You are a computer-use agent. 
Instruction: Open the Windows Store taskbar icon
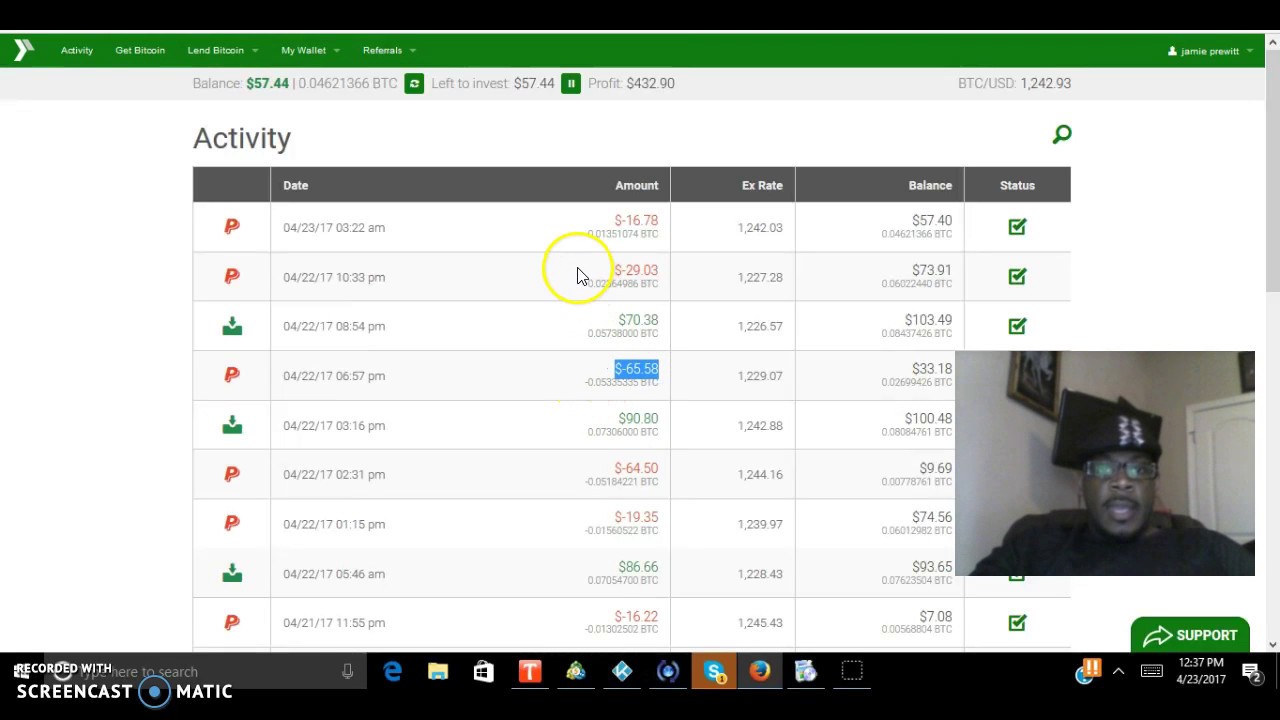point(484,672)
